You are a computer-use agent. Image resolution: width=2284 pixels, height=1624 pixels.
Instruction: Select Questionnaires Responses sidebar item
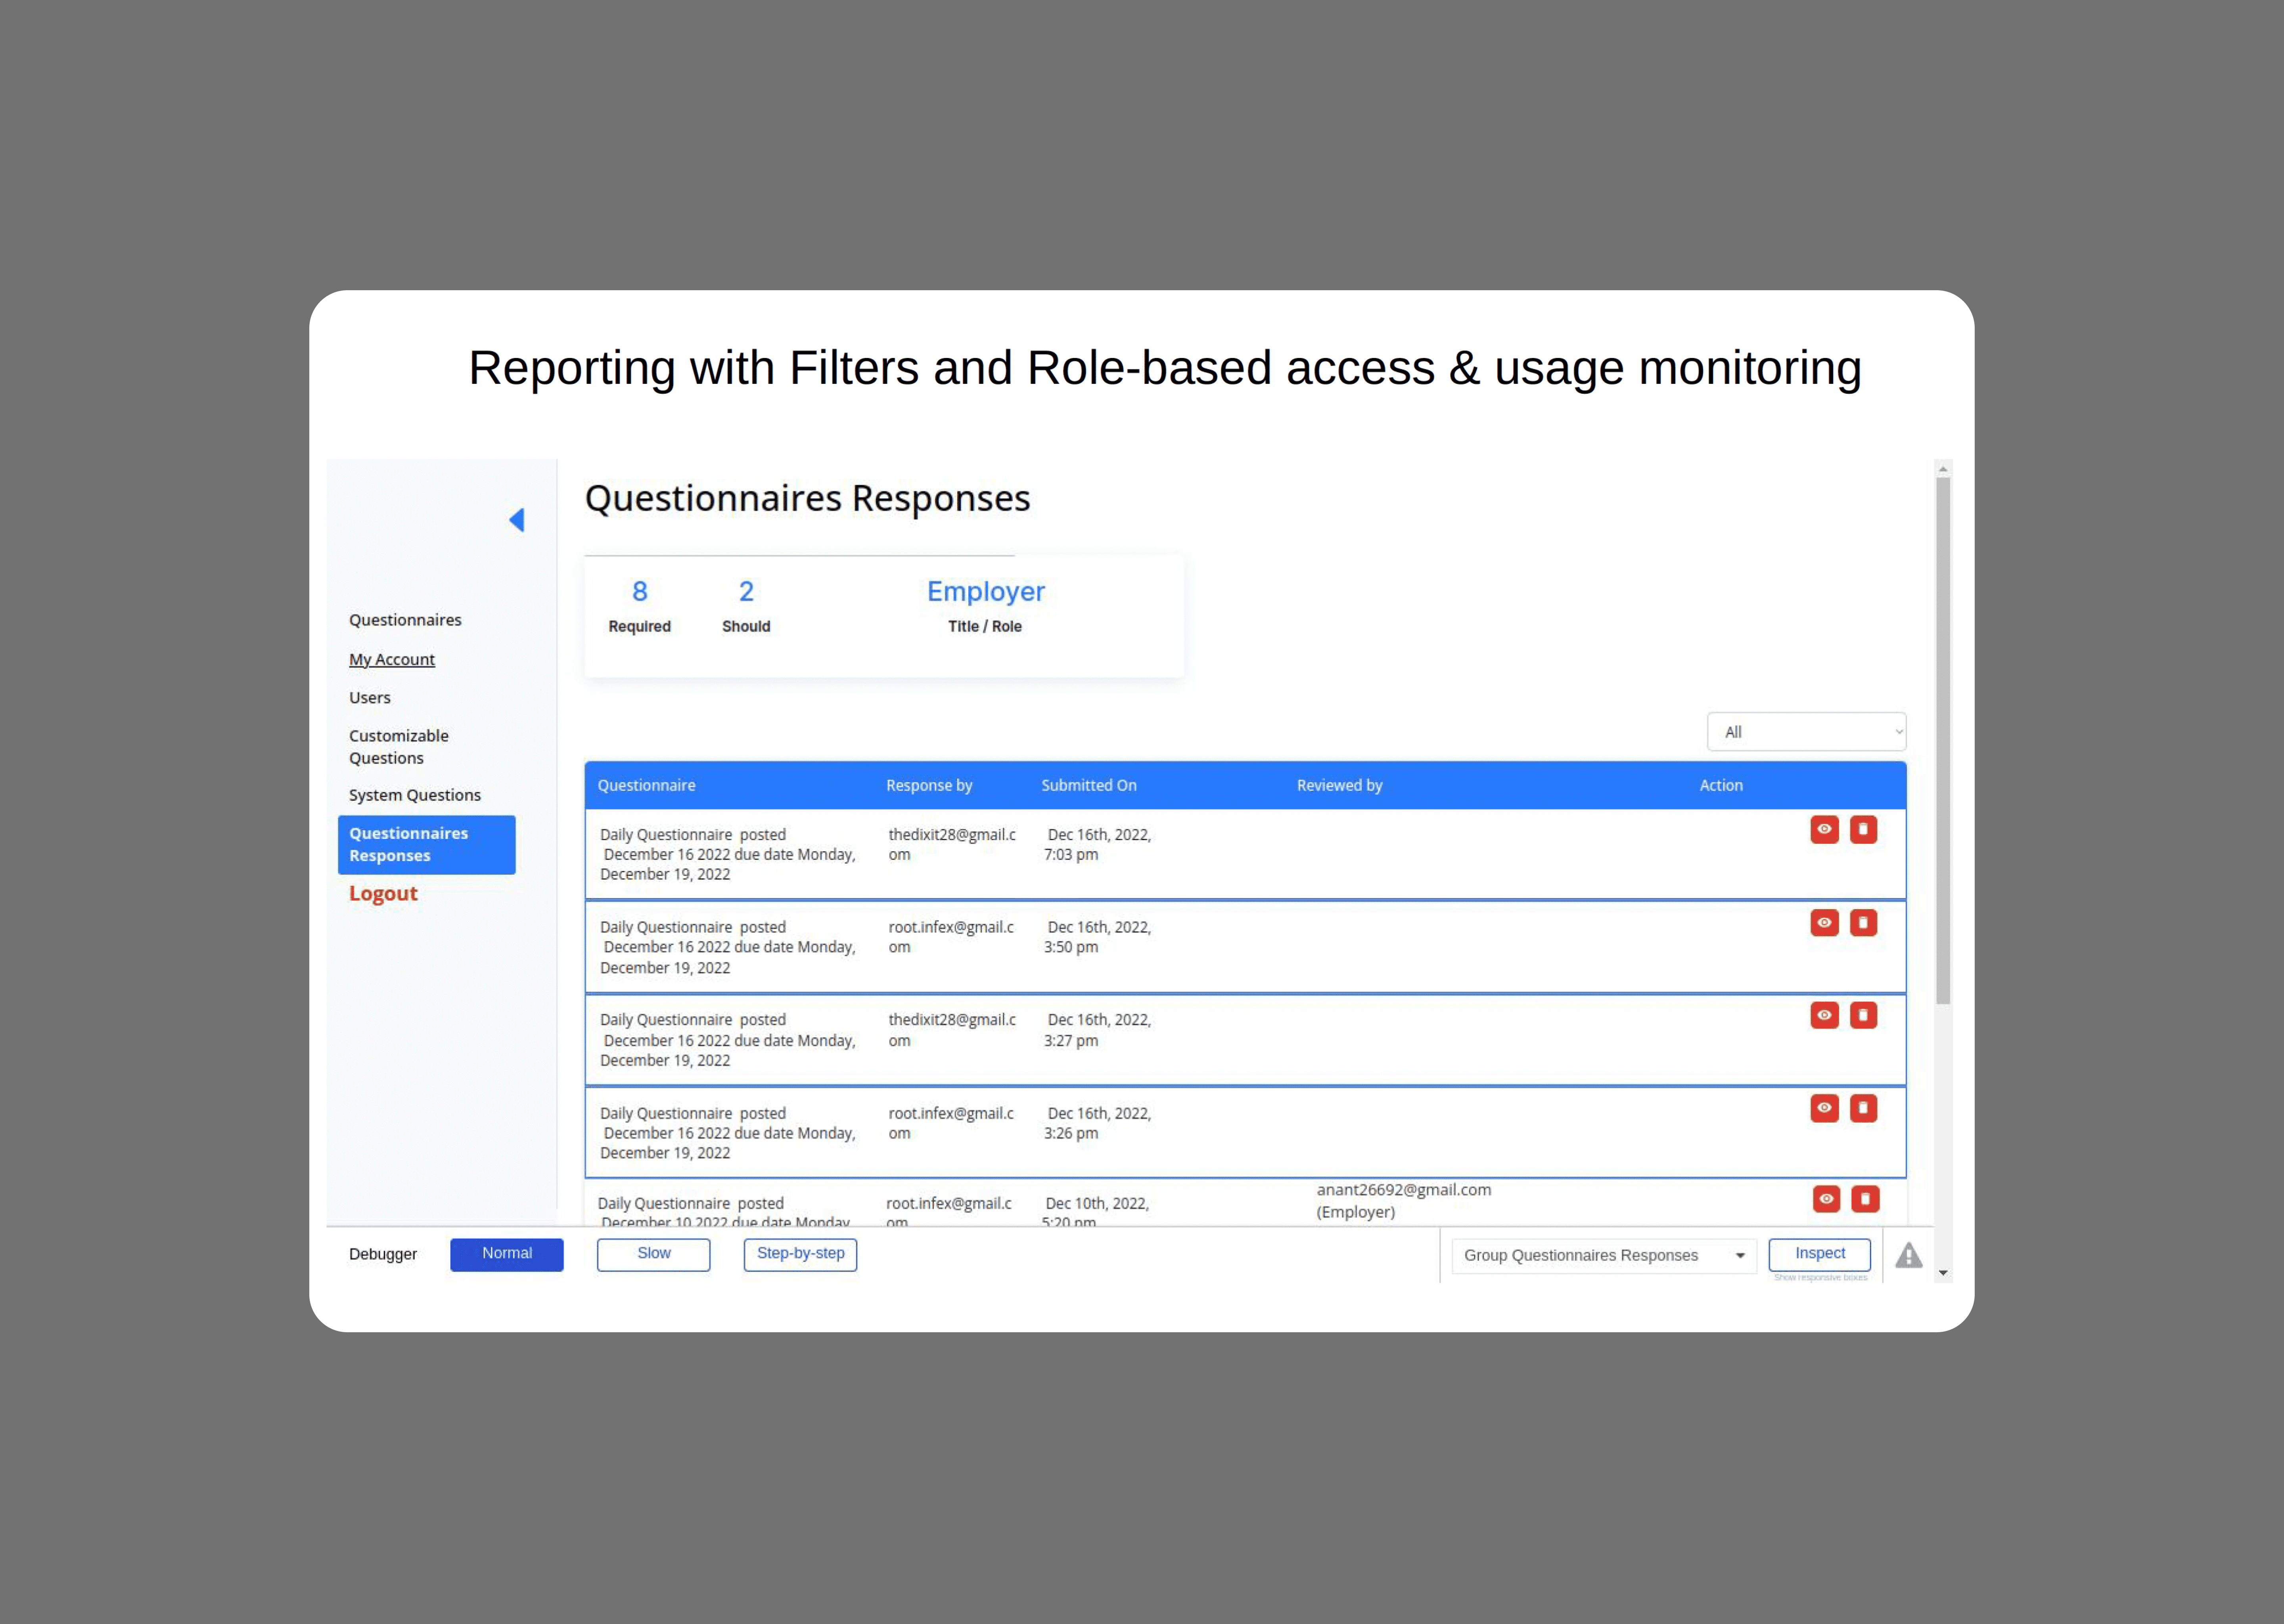pyautogui.click(x=427, y=845)
